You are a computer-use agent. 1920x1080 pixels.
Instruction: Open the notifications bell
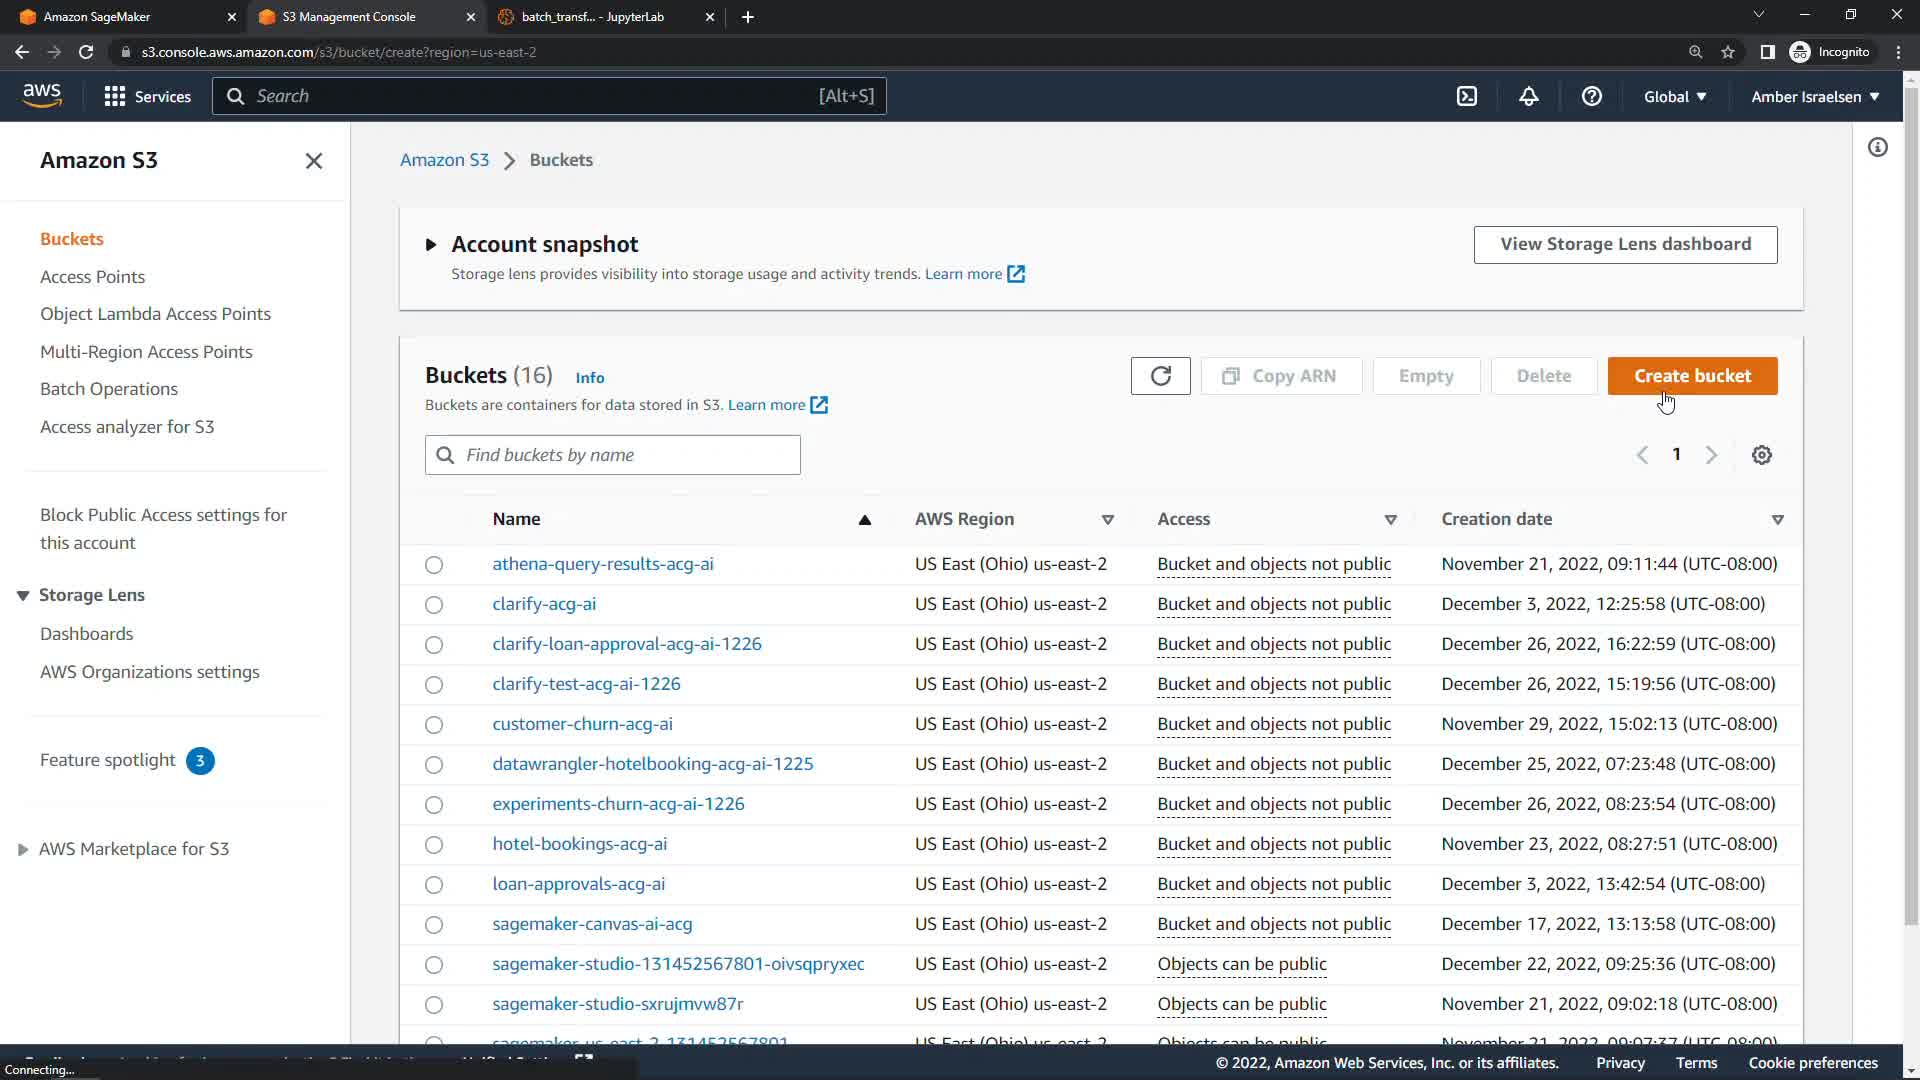click(x=1528, y=96)
